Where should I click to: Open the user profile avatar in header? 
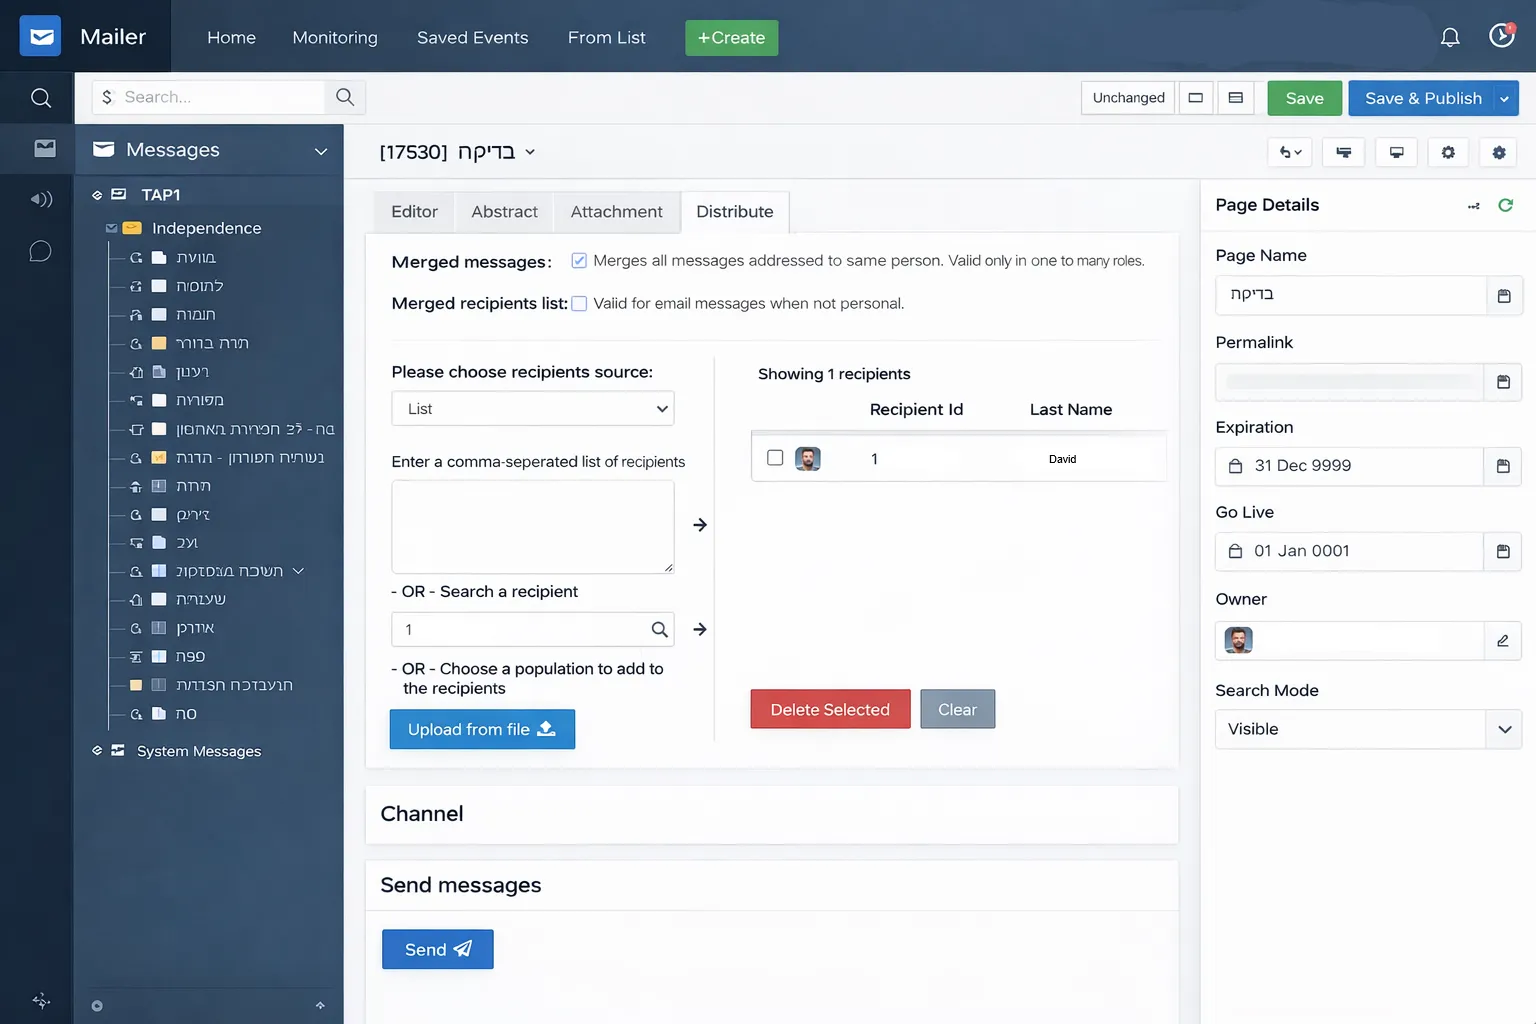pyautogui.click(x=1502, y=36)
